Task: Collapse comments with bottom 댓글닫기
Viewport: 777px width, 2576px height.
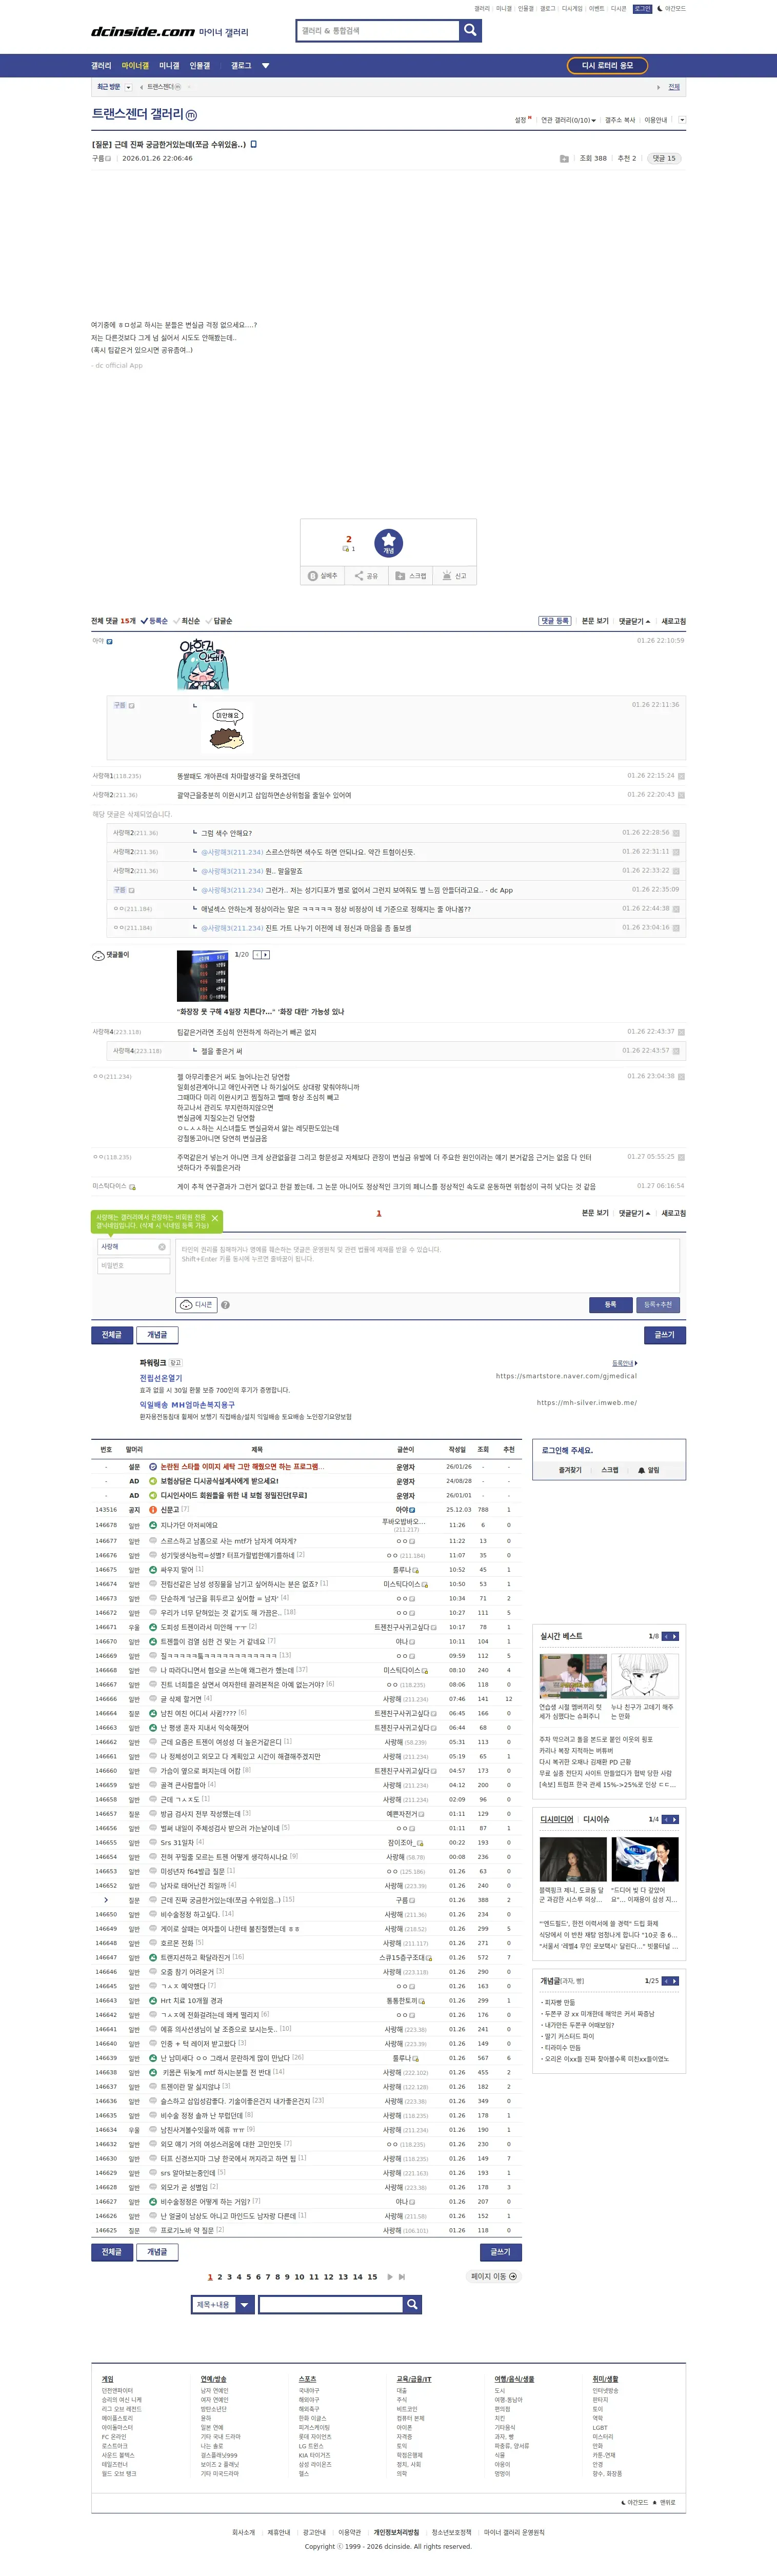Action: [x=634, y=1213]
